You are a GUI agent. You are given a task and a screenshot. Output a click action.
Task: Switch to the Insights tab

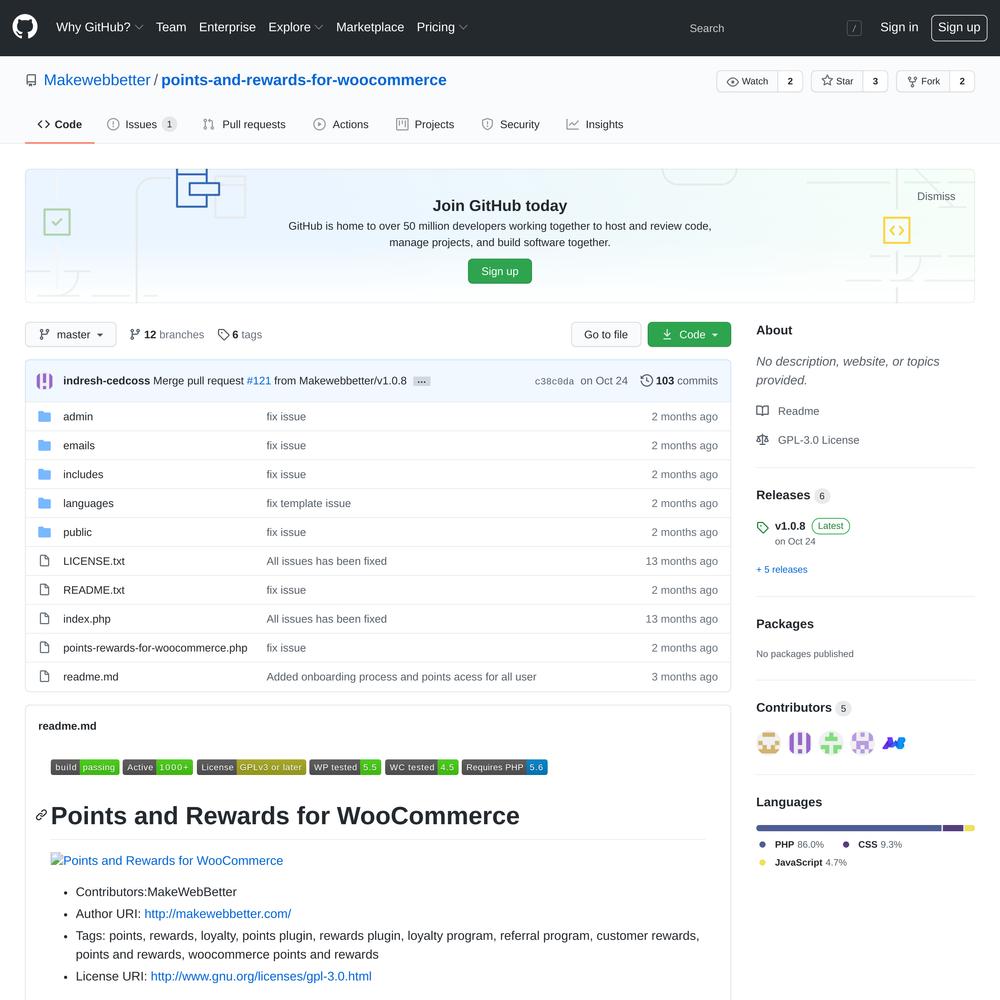594,124
